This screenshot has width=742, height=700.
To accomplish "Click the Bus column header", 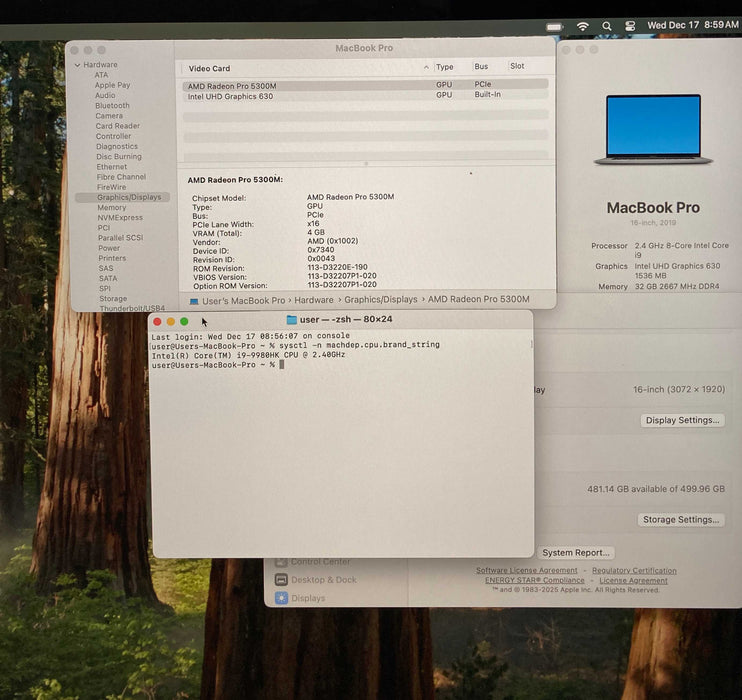I will point(481,66).
